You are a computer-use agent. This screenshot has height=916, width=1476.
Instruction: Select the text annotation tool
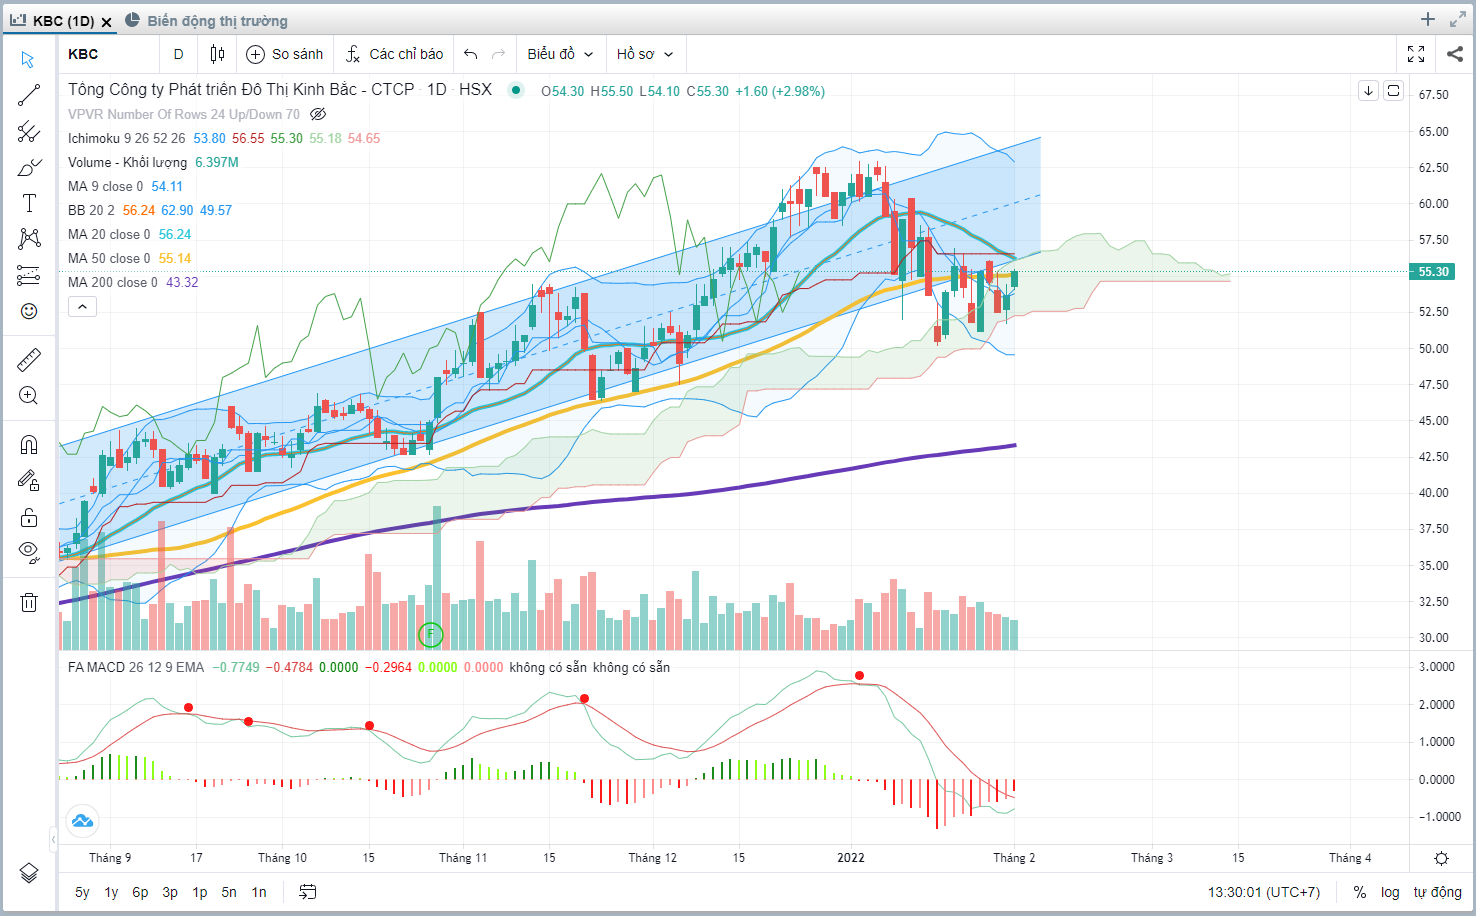point(29,204)
